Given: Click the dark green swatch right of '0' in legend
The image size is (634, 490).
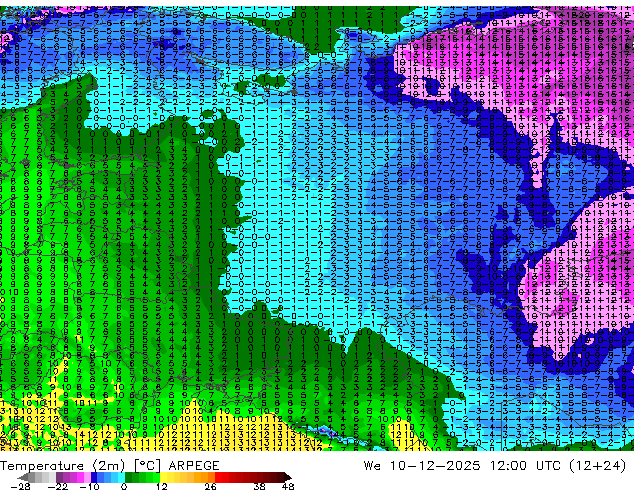Looking at the screenshot, I should click(128, 477).
